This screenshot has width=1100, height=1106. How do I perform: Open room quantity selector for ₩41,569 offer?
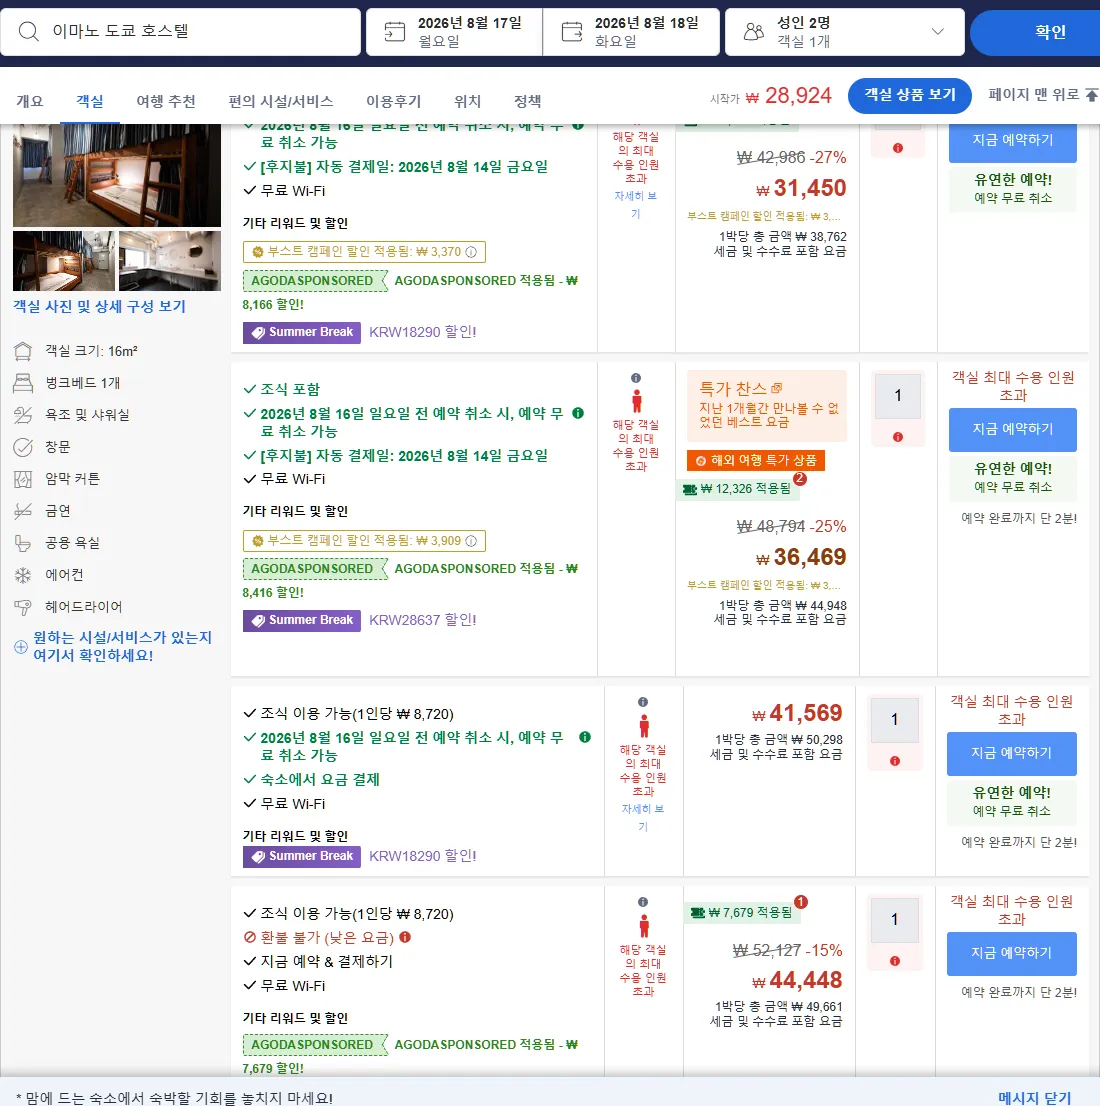895,719
